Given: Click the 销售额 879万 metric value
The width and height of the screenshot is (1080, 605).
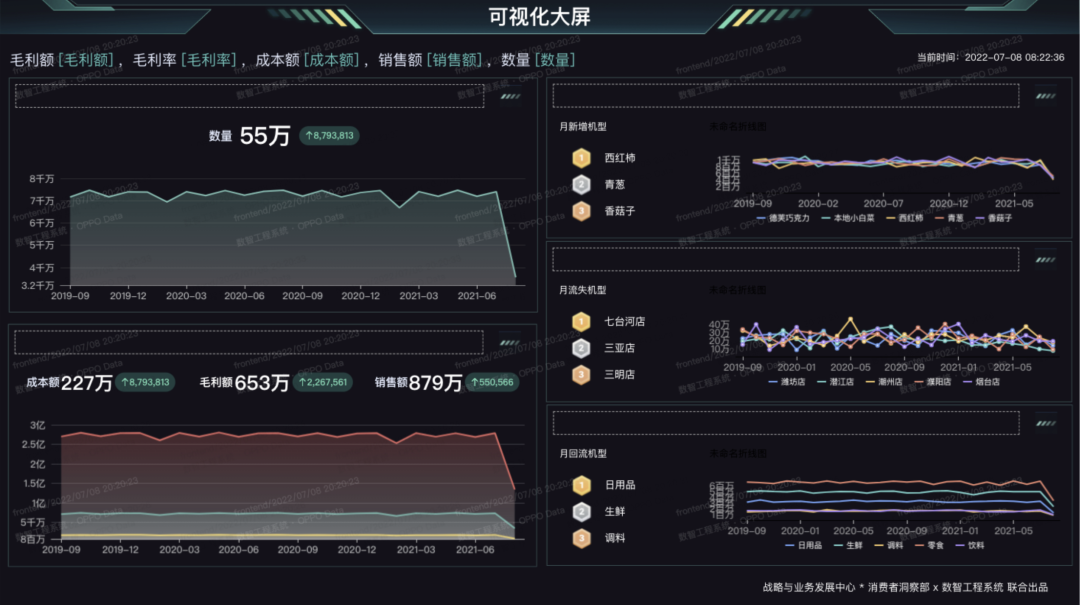Looking at the screenshot, I should (435, 382).
